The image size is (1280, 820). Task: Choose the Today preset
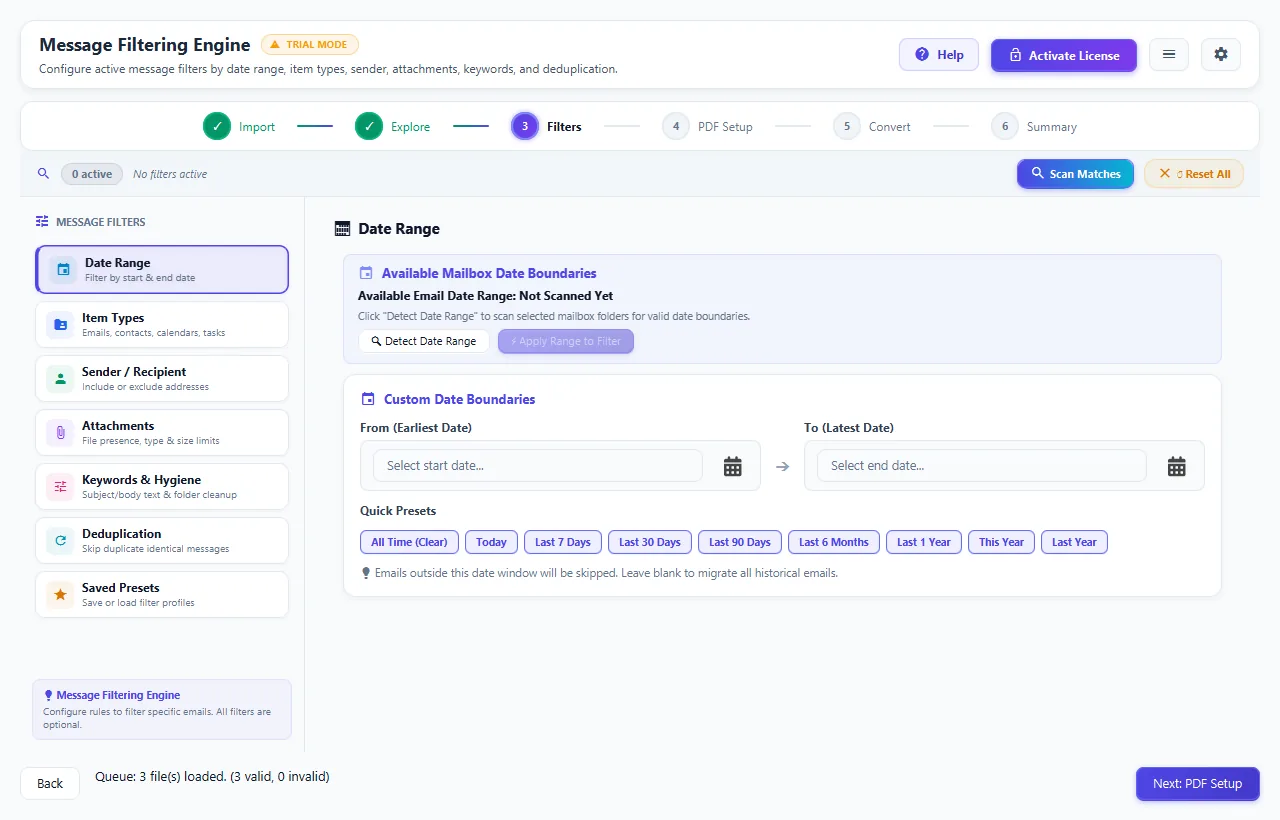[x=491, y=542]
